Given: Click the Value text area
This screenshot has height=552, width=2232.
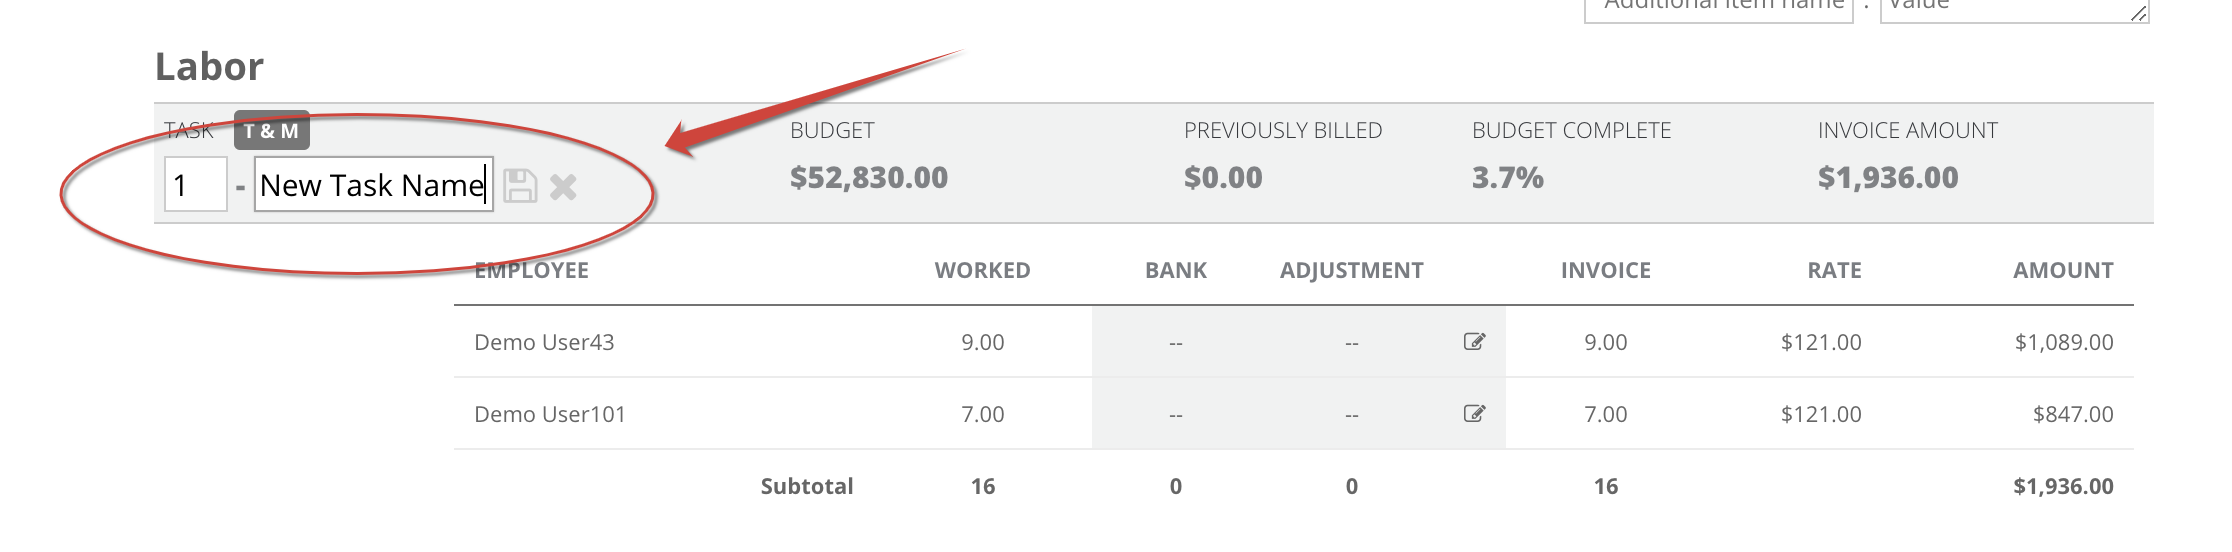Looking at the screenshot, I should 2014,8.
